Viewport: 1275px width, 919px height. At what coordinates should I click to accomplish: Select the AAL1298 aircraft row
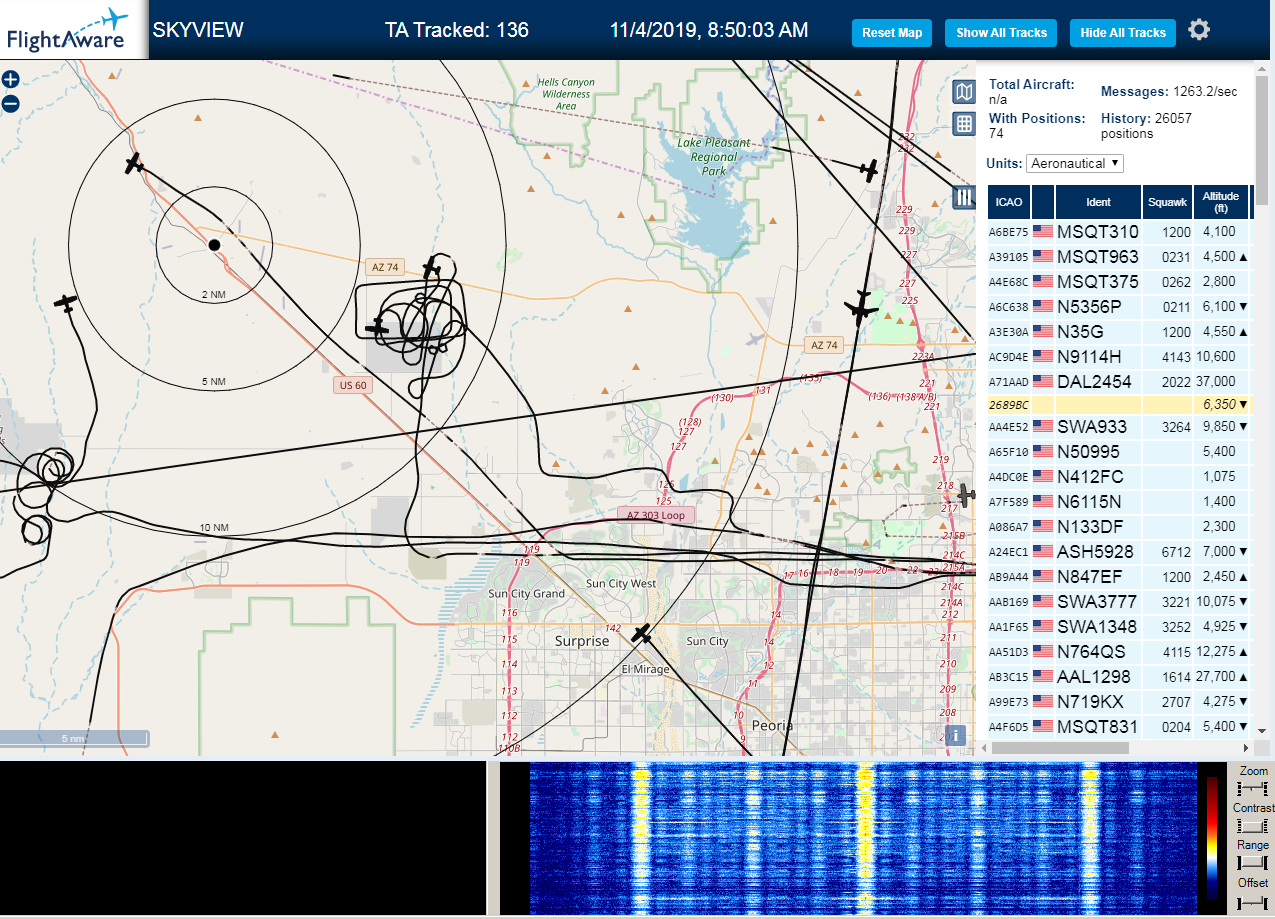click(x=1119, y=676)
